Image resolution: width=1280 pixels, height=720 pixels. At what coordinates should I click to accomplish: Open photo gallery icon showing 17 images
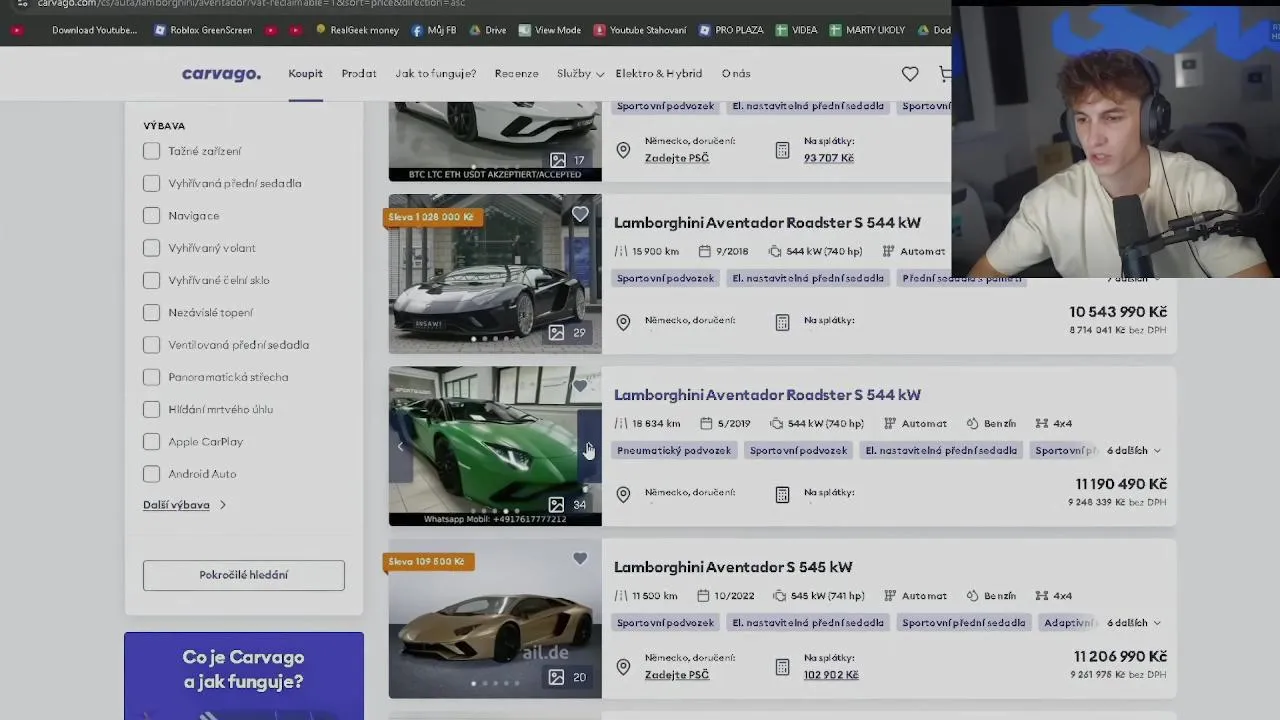[x=557, y=160]
